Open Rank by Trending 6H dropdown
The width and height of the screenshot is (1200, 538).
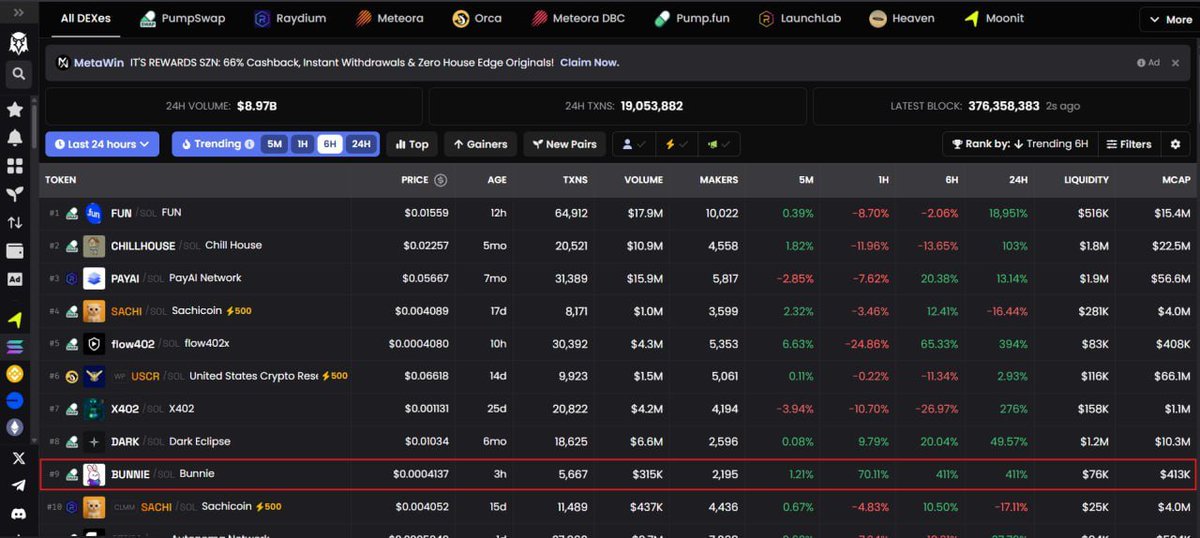1020,144
